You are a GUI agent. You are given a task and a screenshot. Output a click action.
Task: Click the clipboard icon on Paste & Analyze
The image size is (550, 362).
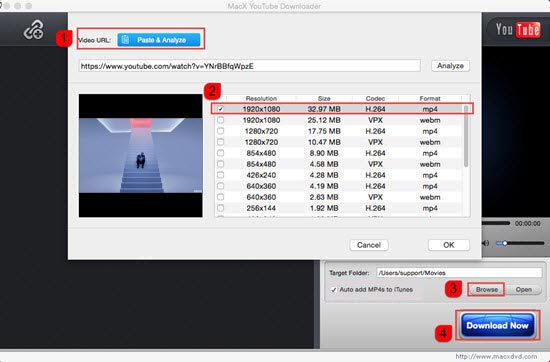(x=125, y=40)
